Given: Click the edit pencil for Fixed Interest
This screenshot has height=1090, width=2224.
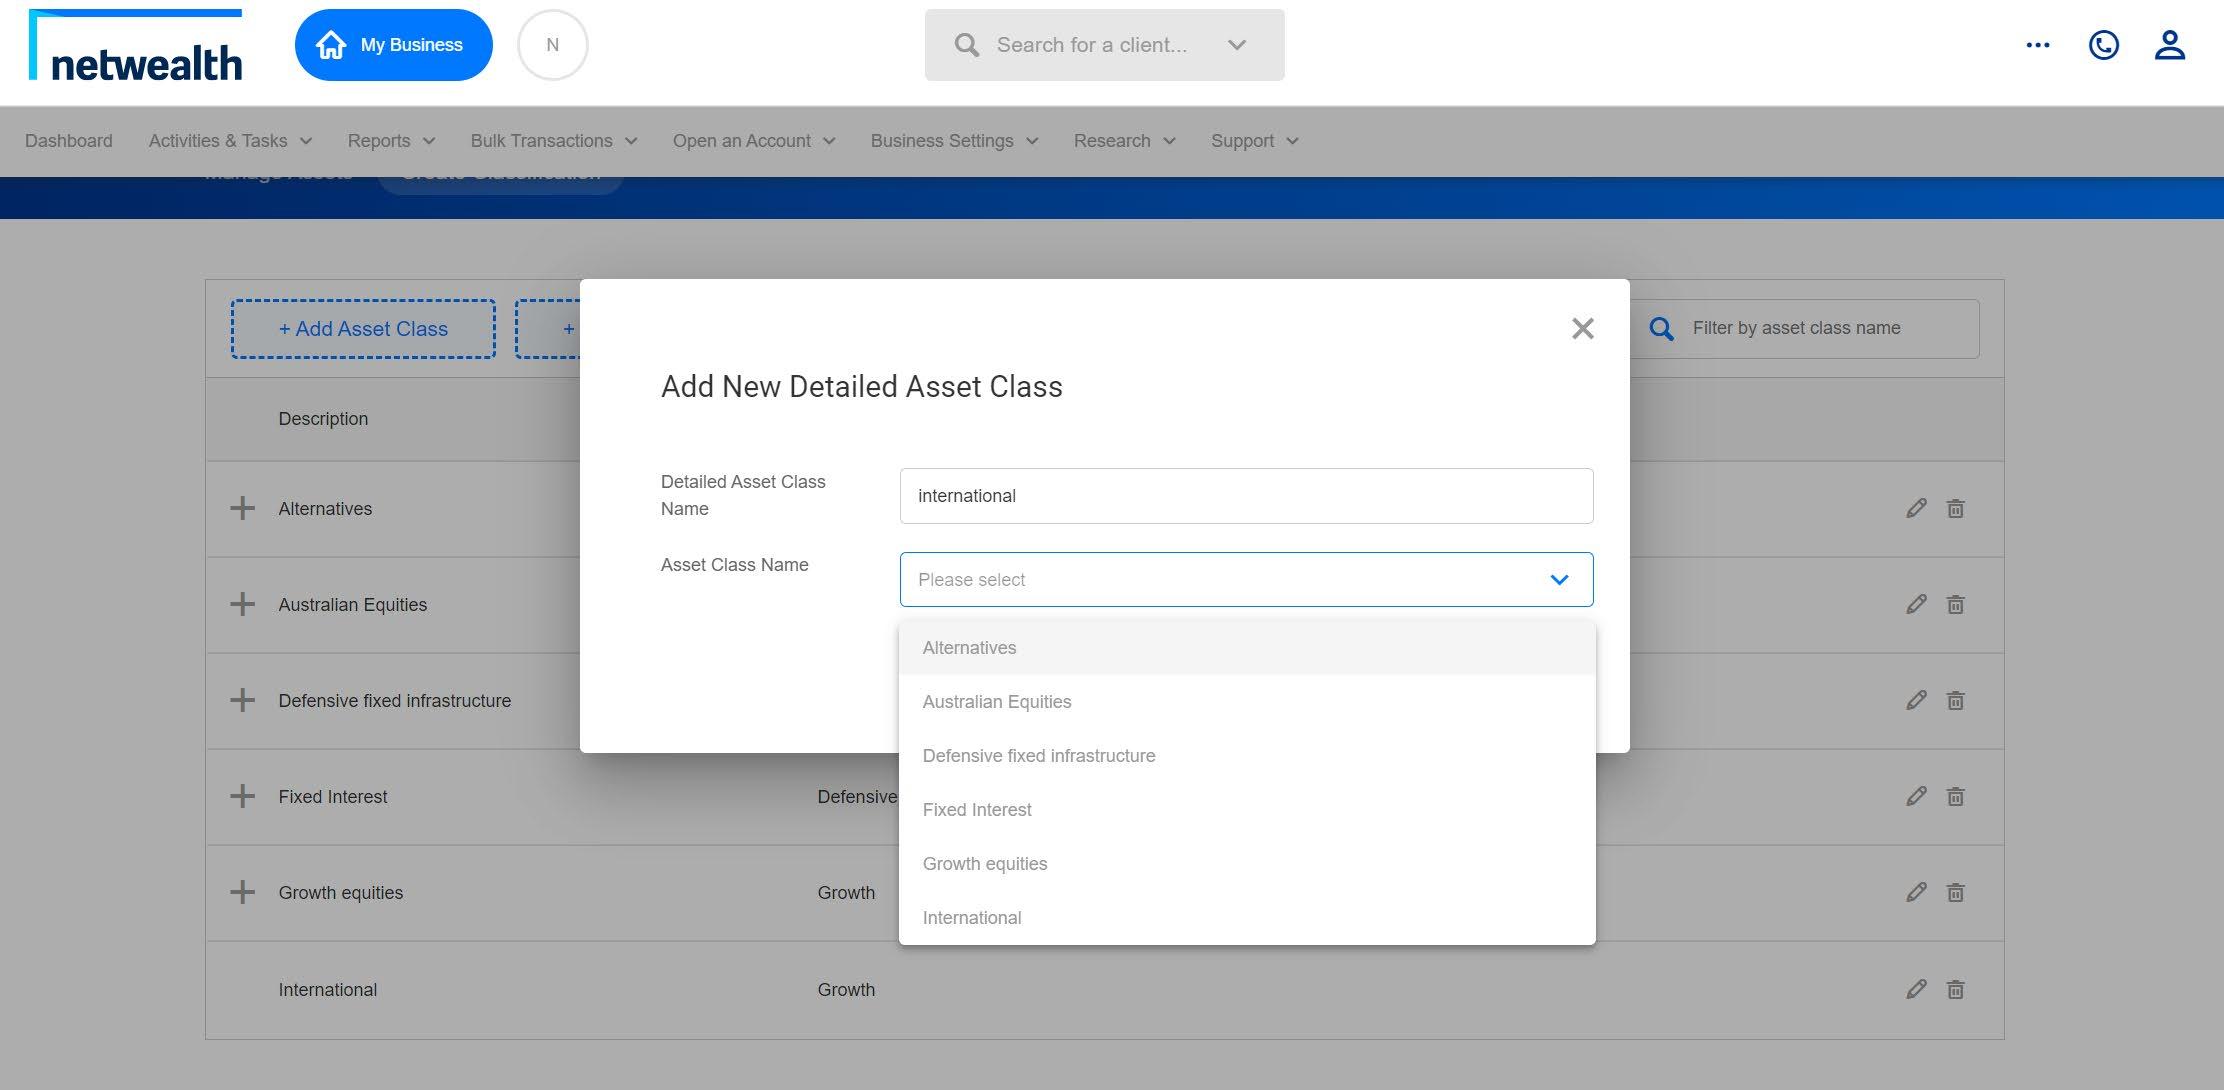Looking at the screenshot, I should click(x=1915, y=796).
